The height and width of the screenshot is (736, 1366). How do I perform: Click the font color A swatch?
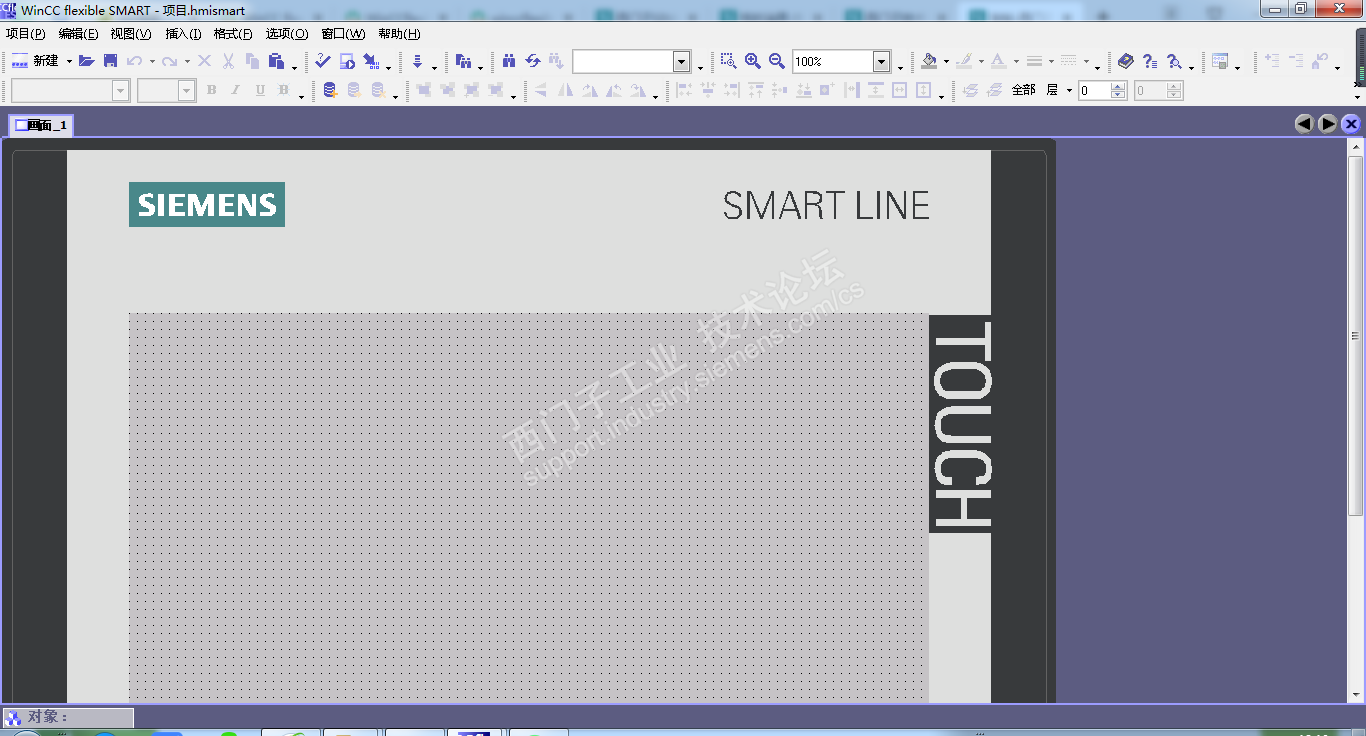click(998, 61)
